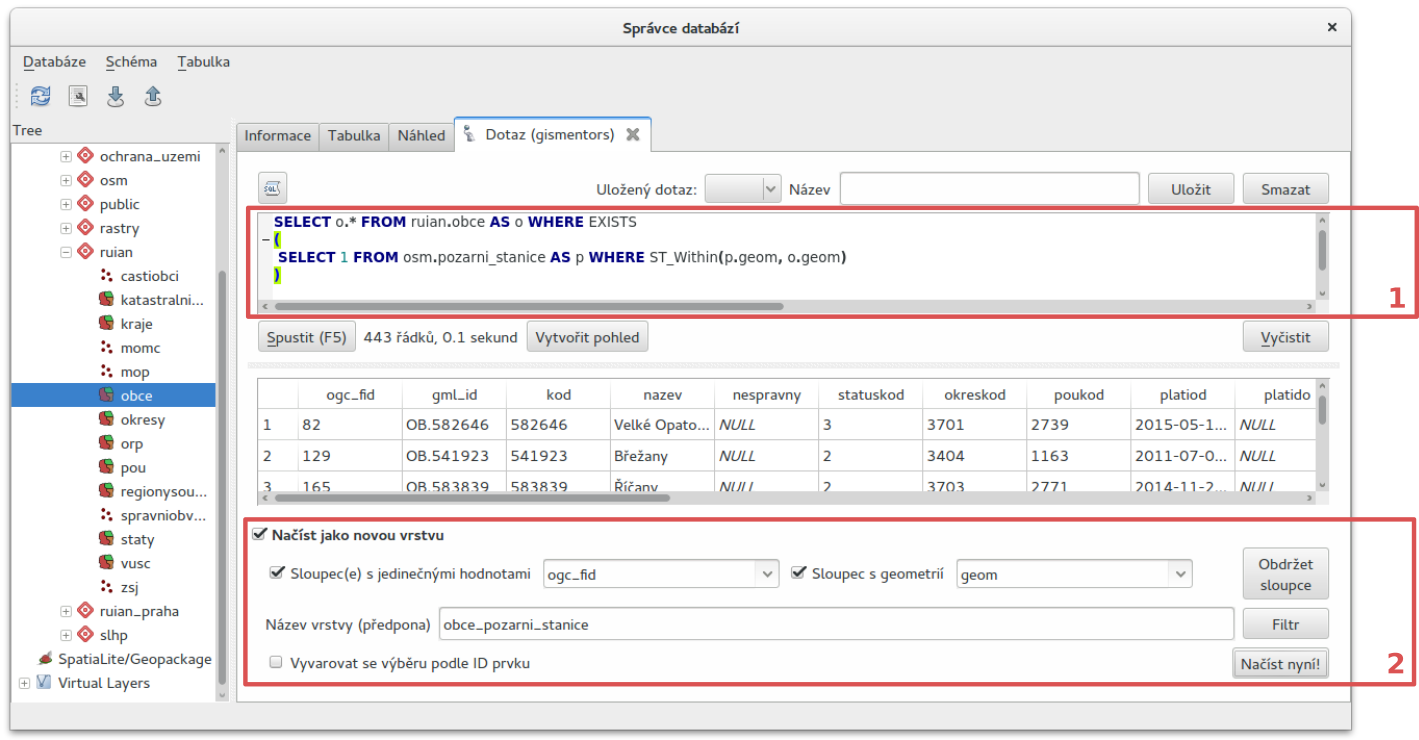The height and width of the screenshot is (740, 1419).
Task: Expand the osm schema node
Action: pyautogui.click(x=66, y=180)
